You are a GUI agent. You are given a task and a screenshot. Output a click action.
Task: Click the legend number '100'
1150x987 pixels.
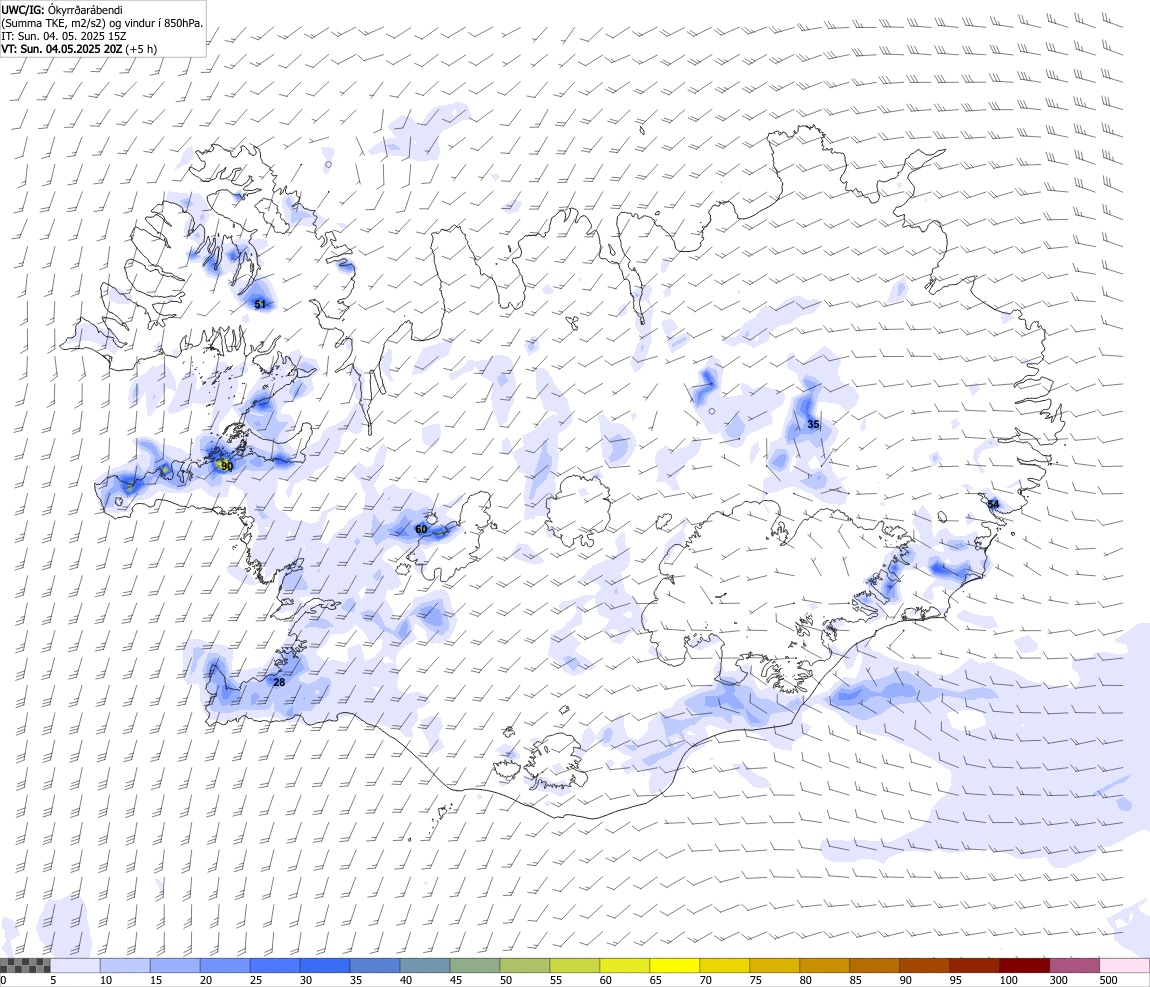pos(1008,980)
